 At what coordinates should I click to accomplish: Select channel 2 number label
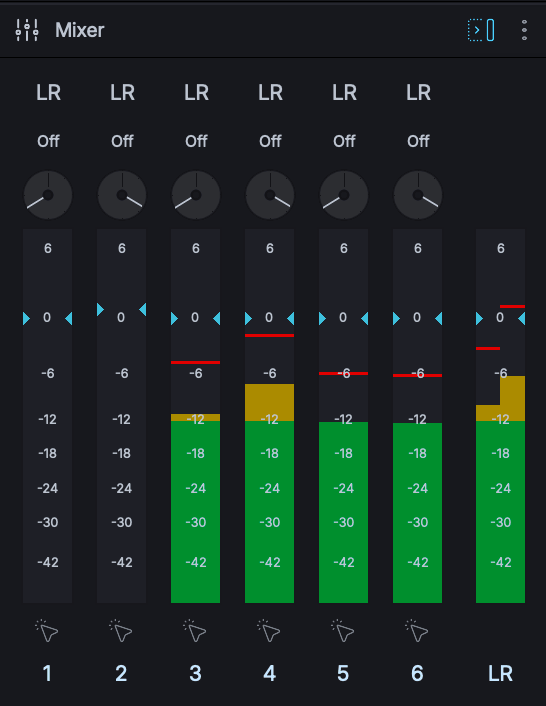(x=121, y=674)
